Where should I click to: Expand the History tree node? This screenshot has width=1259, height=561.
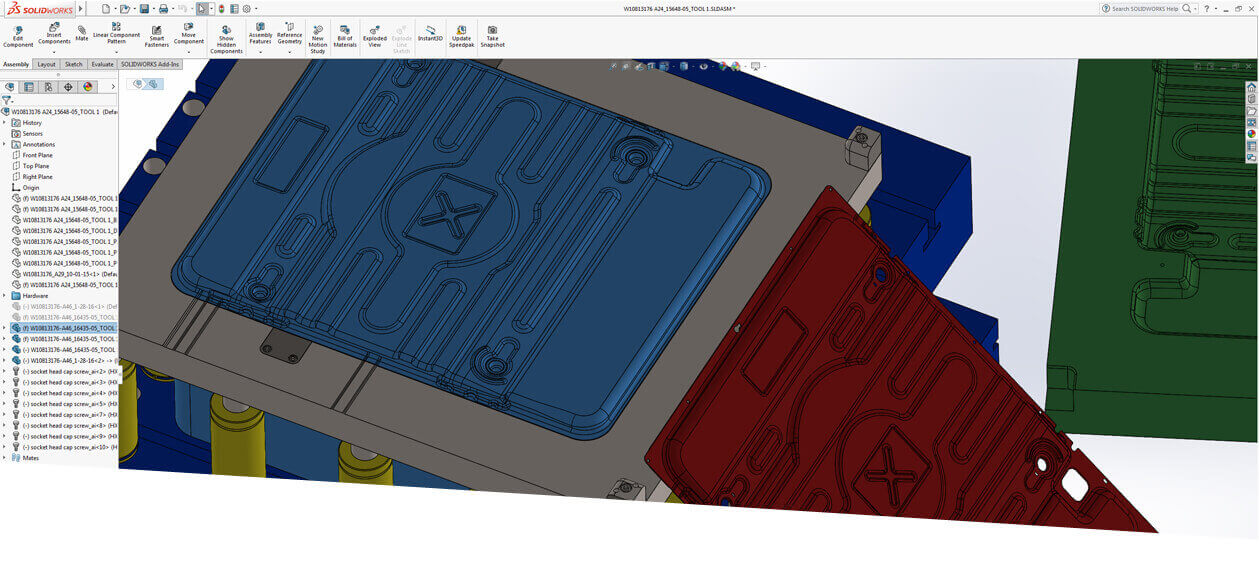tap(4, 123)
